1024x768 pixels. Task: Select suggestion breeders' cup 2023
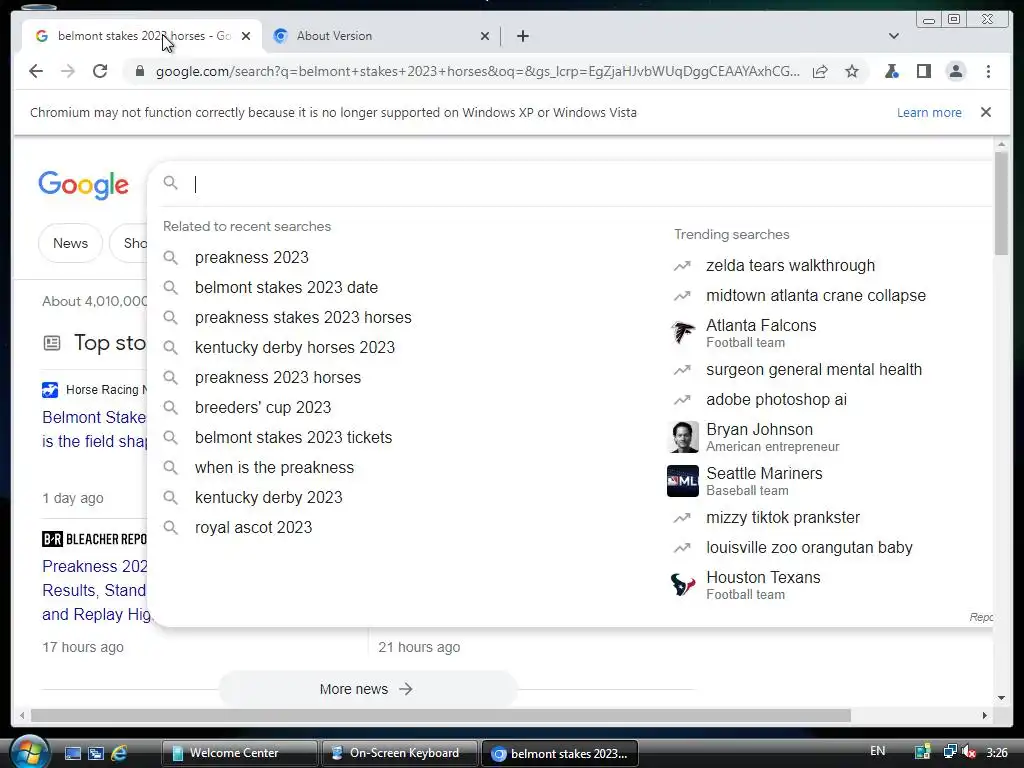pyautogui.click(x=263, y=408)
